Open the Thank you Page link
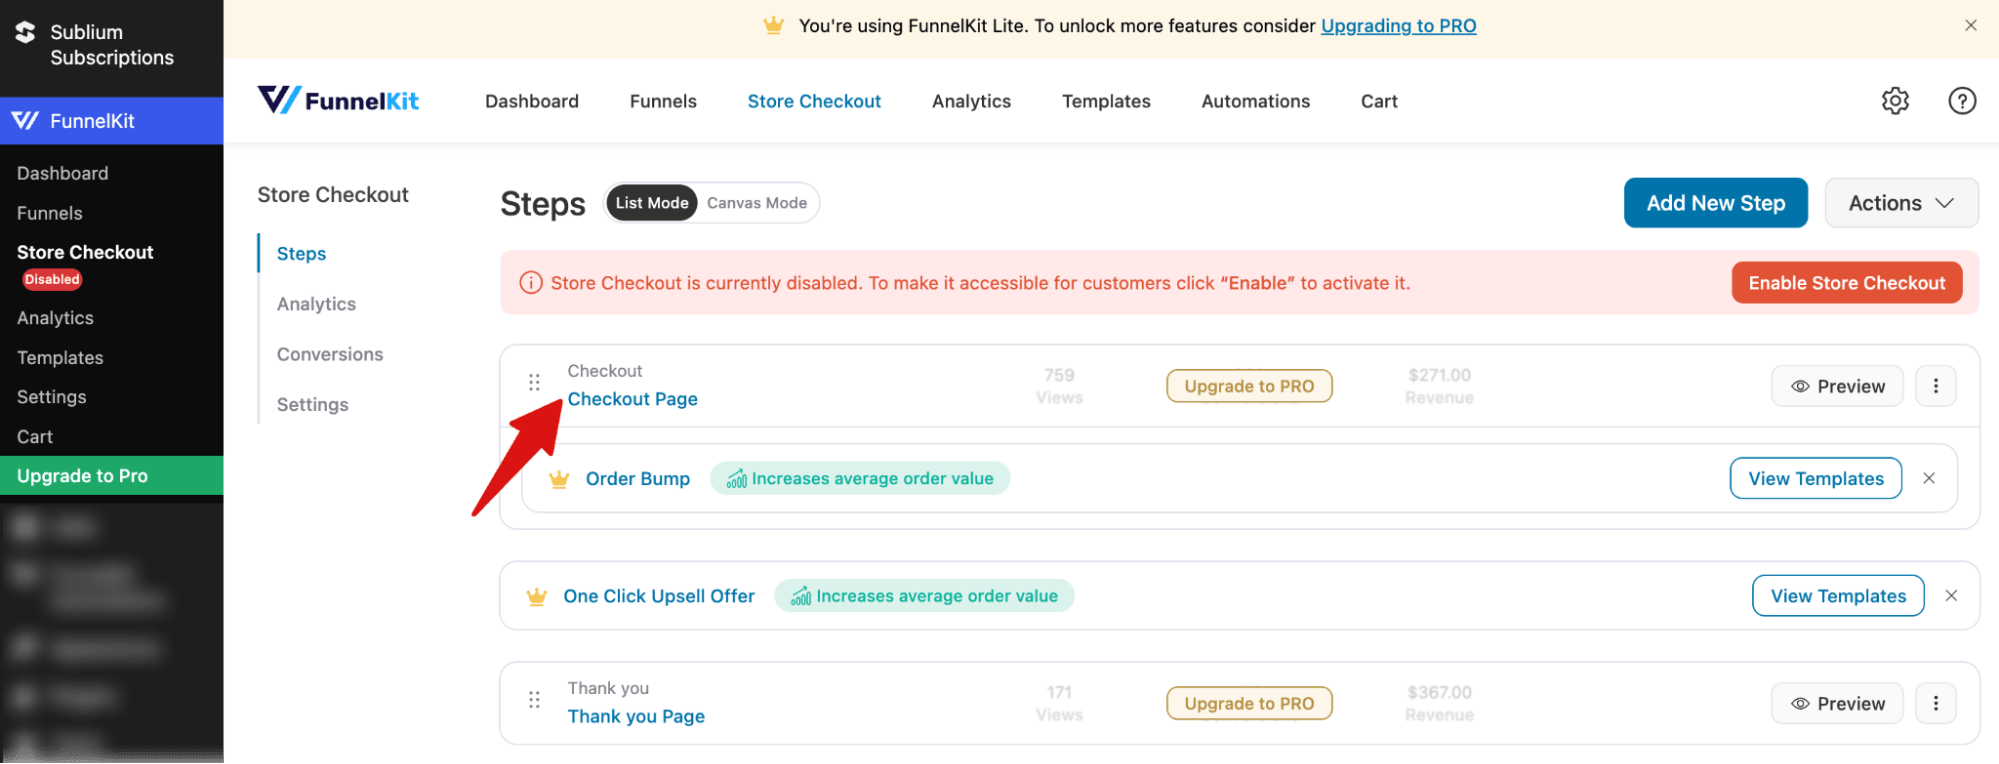1999x764 pixels. pyautogui.click(x=636, y=716)
